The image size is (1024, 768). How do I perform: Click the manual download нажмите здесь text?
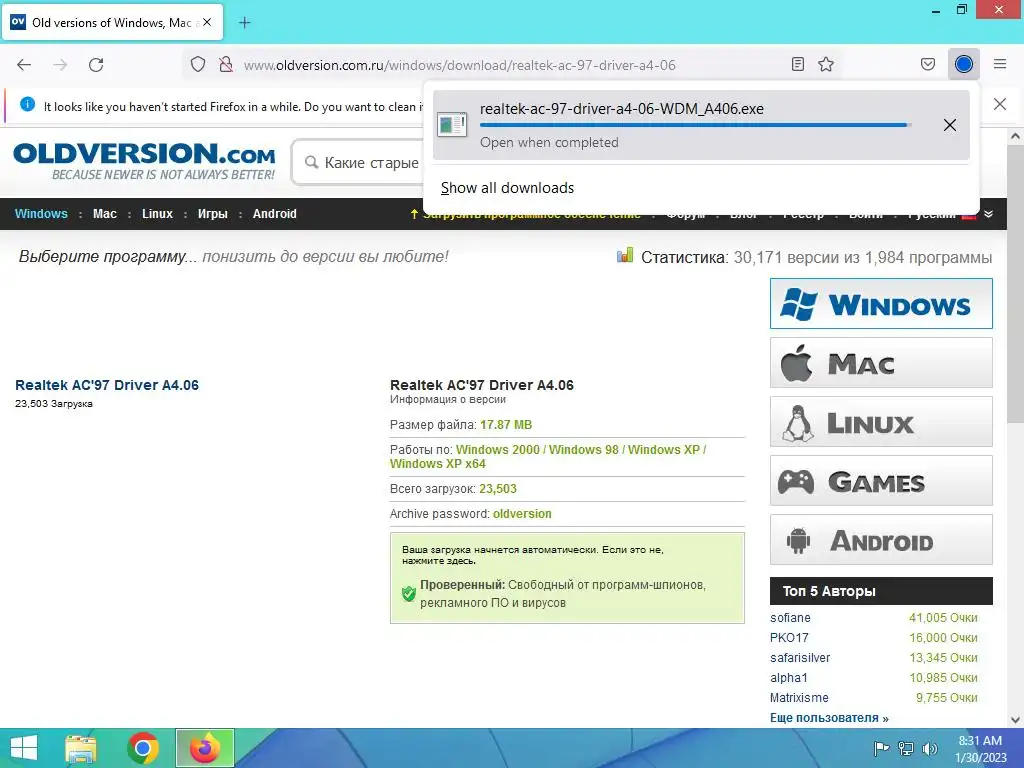[x=439, y=561]
